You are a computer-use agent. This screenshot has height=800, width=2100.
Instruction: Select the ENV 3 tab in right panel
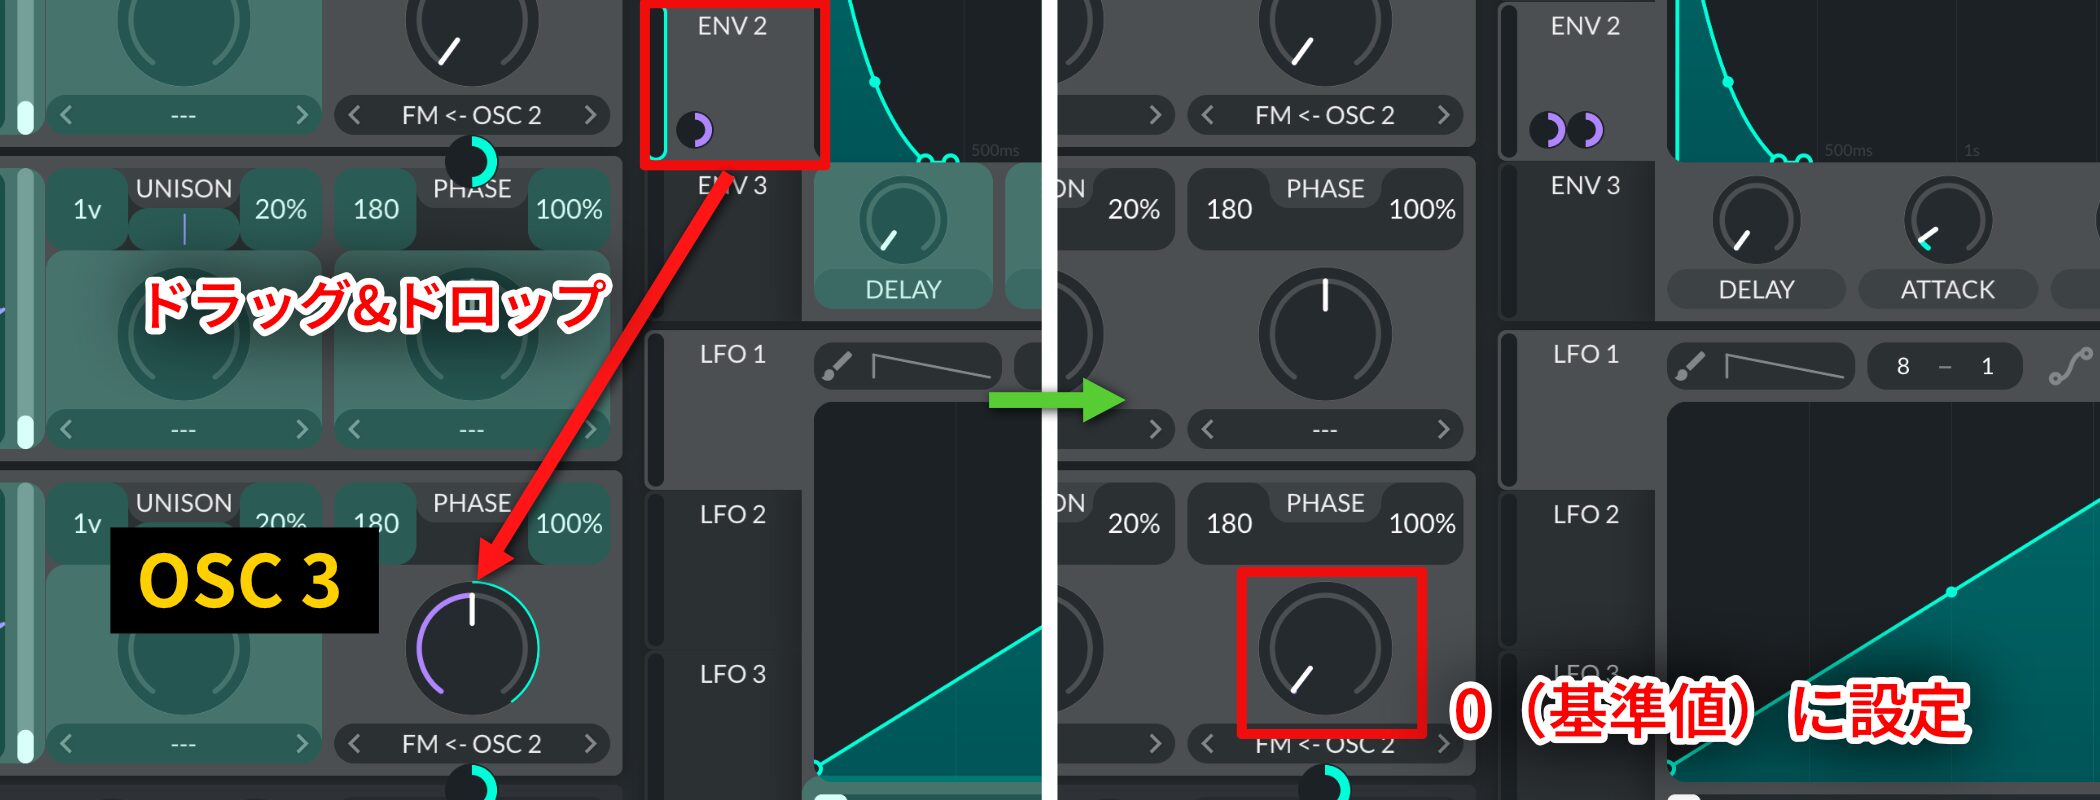click(1585, 186)
